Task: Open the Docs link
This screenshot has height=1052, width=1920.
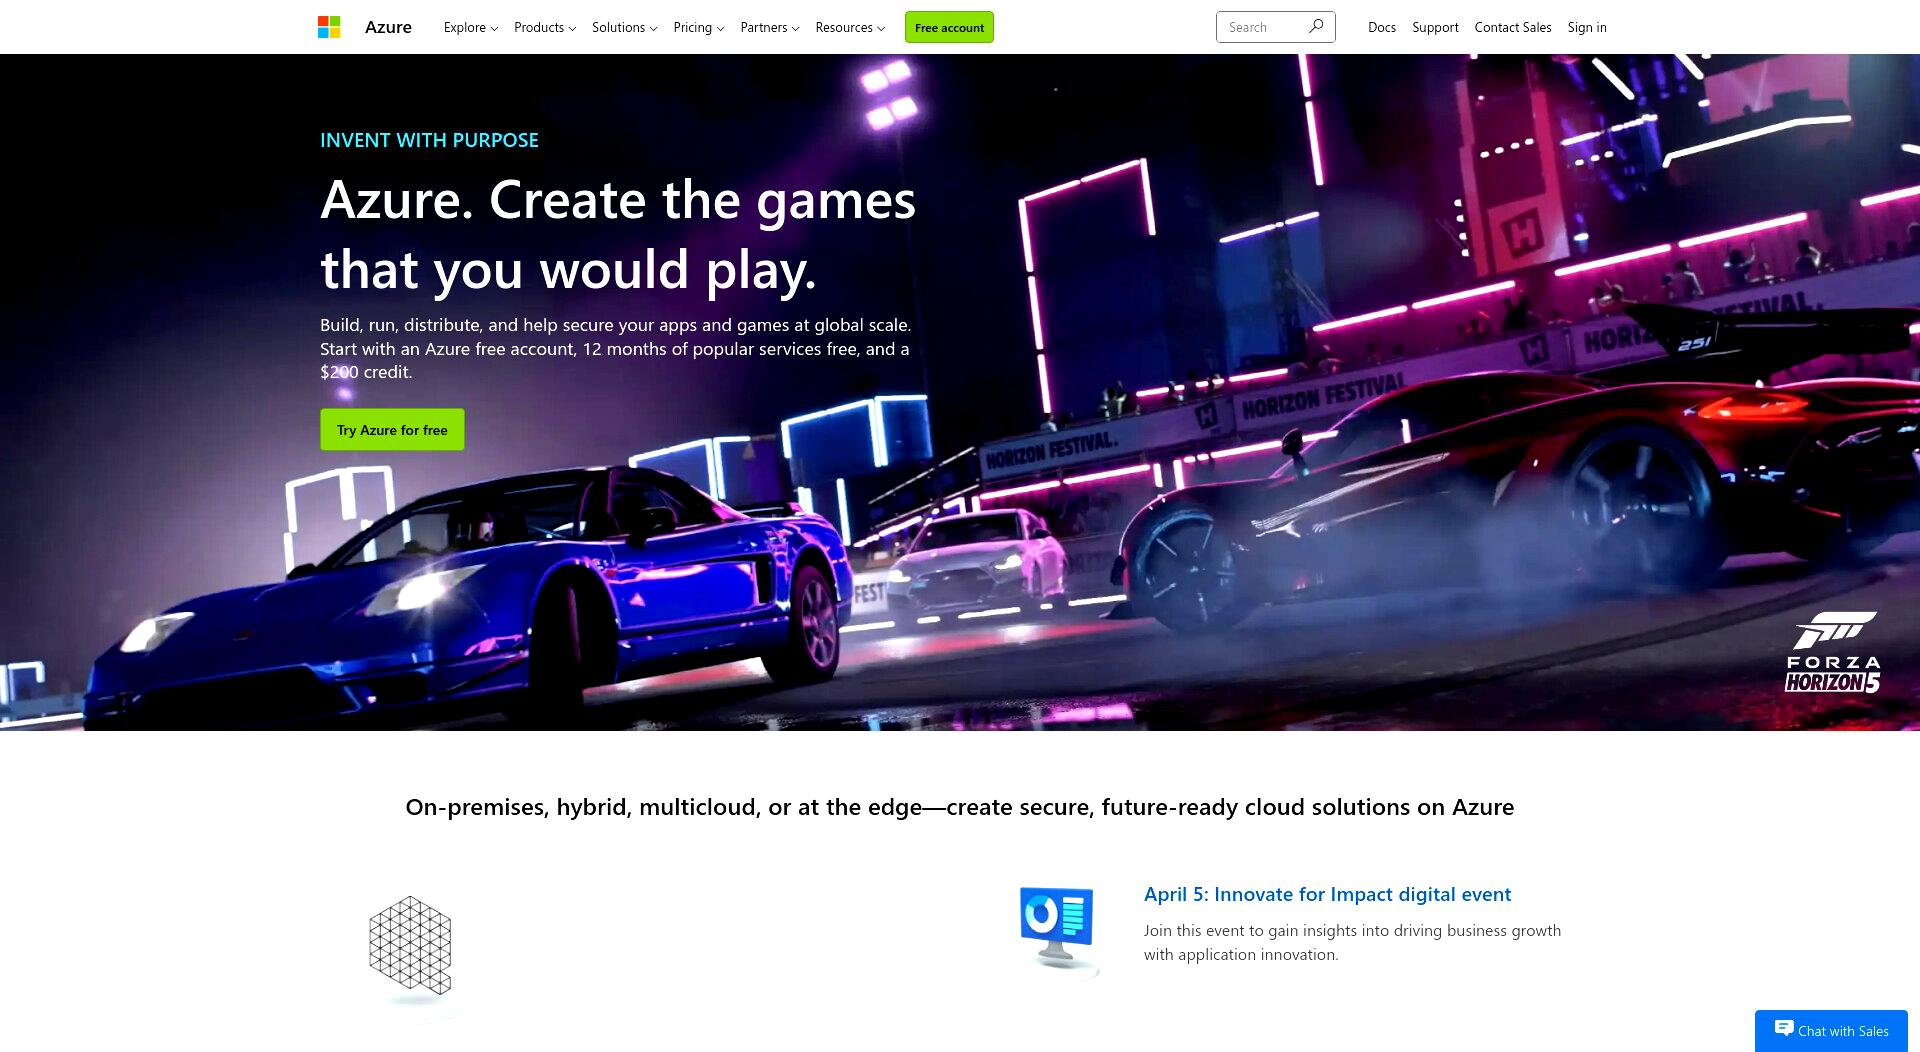Action: point(1382,27)
